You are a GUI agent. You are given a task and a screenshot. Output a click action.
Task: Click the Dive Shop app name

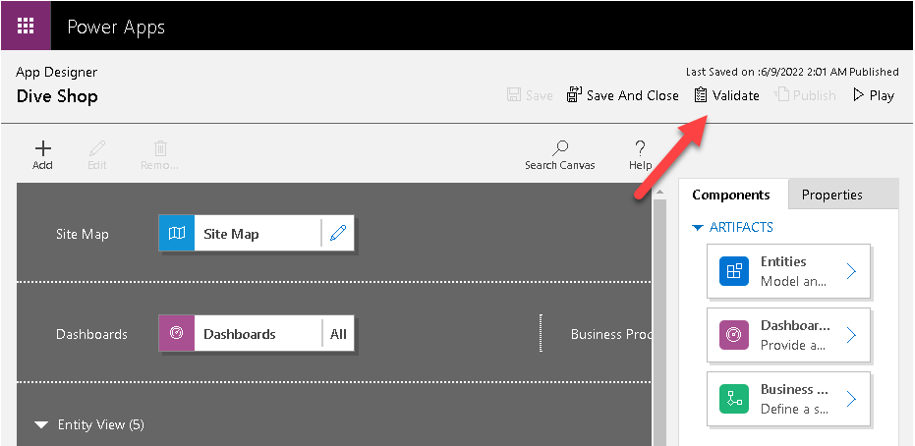[x=57, y=96]
